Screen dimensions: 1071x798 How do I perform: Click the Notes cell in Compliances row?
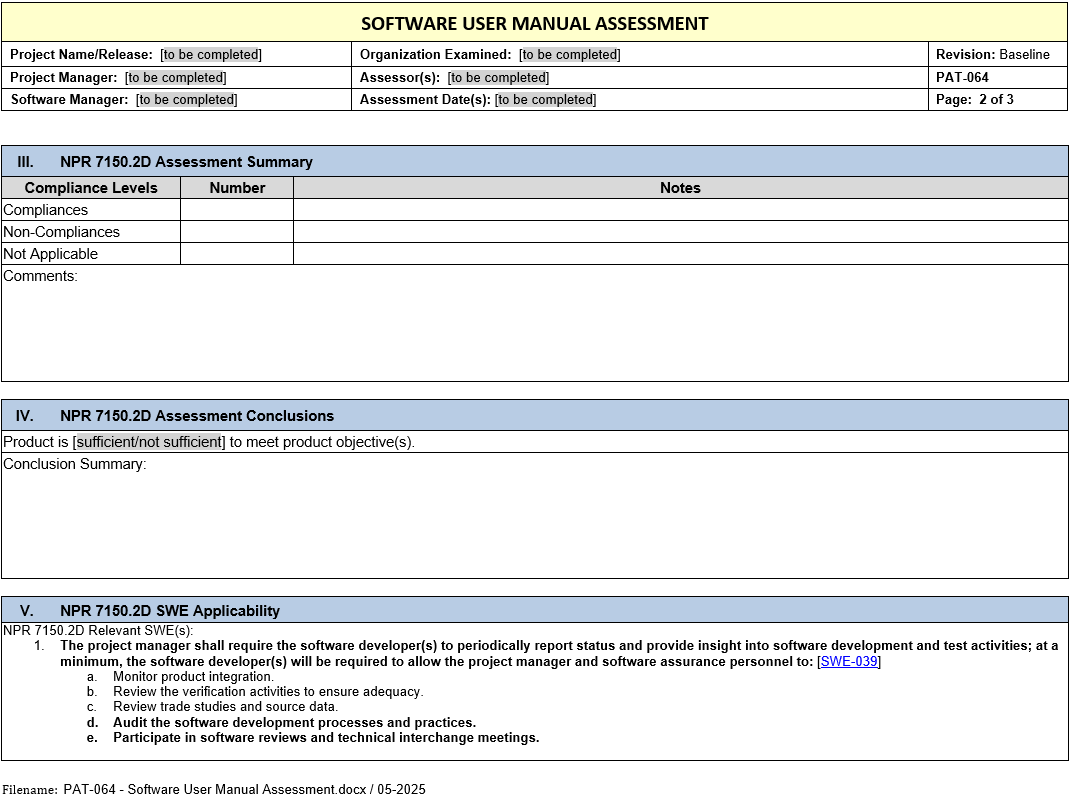coord(680,210)
